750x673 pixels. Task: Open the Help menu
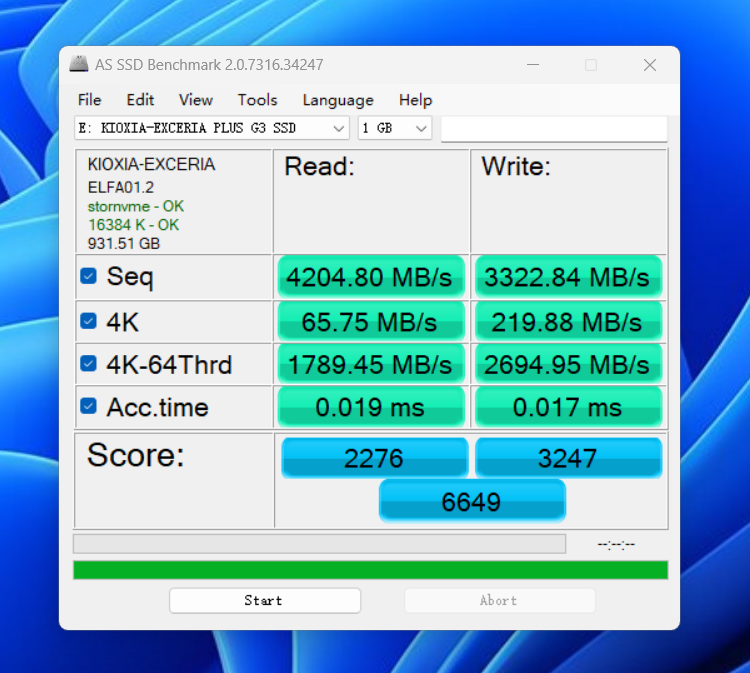(x=415, y=99)
